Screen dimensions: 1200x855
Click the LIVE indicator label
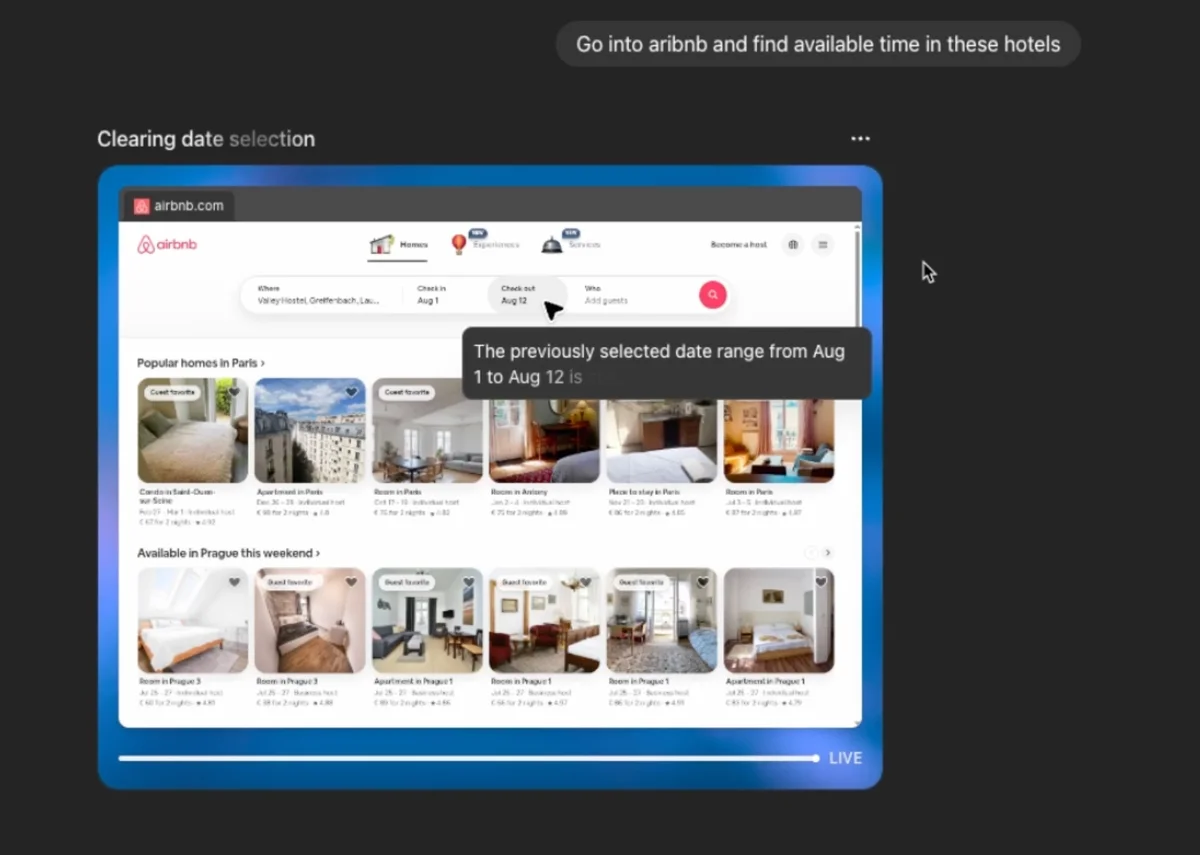pos(845,758)
